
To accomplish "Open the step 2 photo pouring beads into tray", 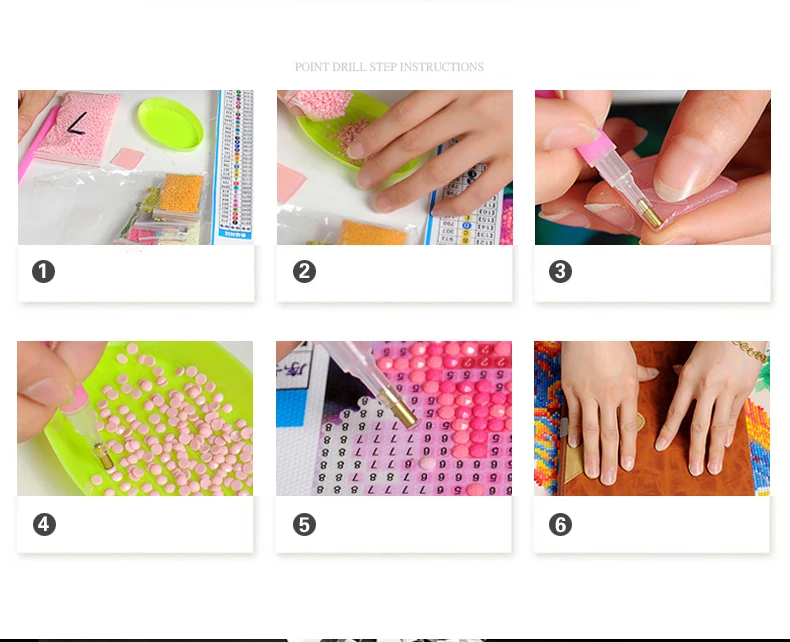I will [x=394, y=167].
